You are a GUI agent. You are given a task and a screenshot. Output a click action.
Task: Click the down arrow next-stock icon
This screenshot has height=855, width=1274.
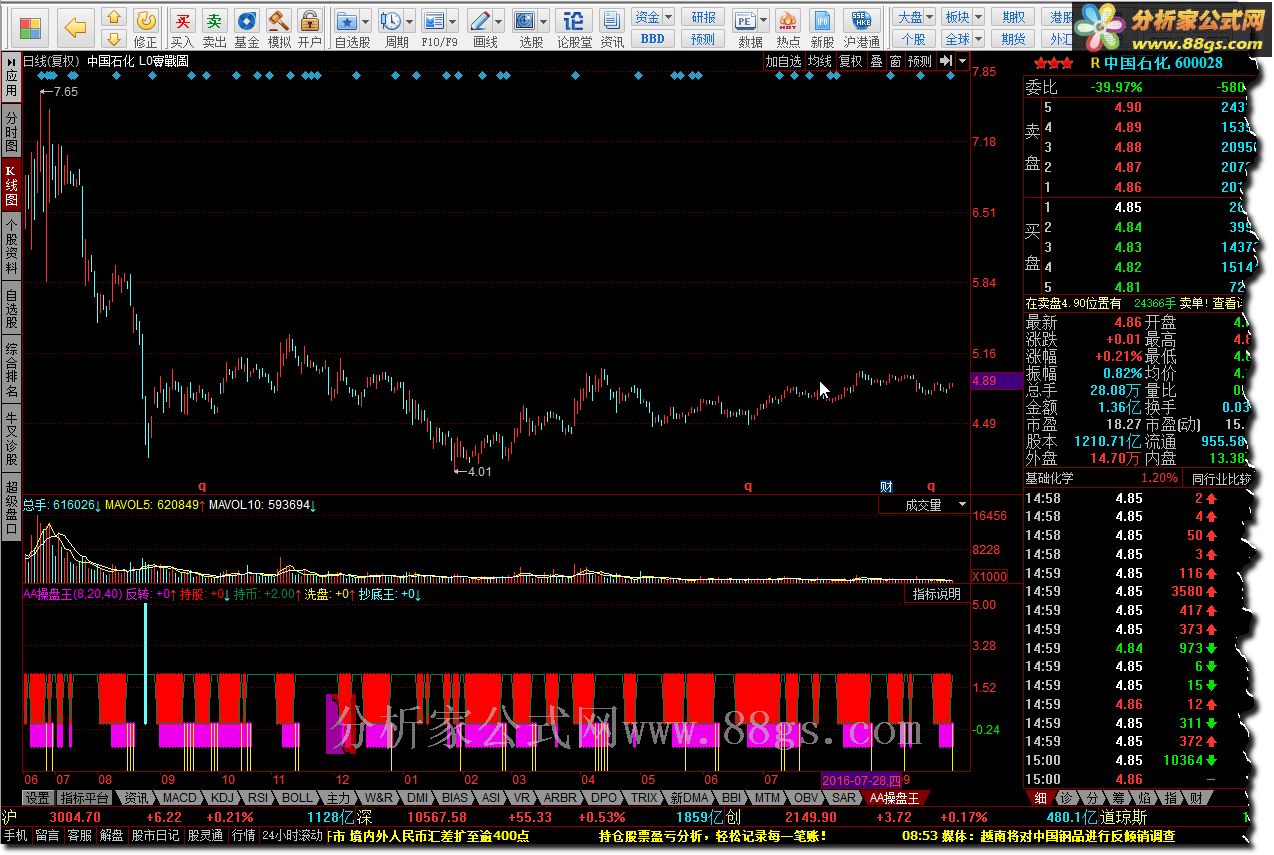click(114, 38)
